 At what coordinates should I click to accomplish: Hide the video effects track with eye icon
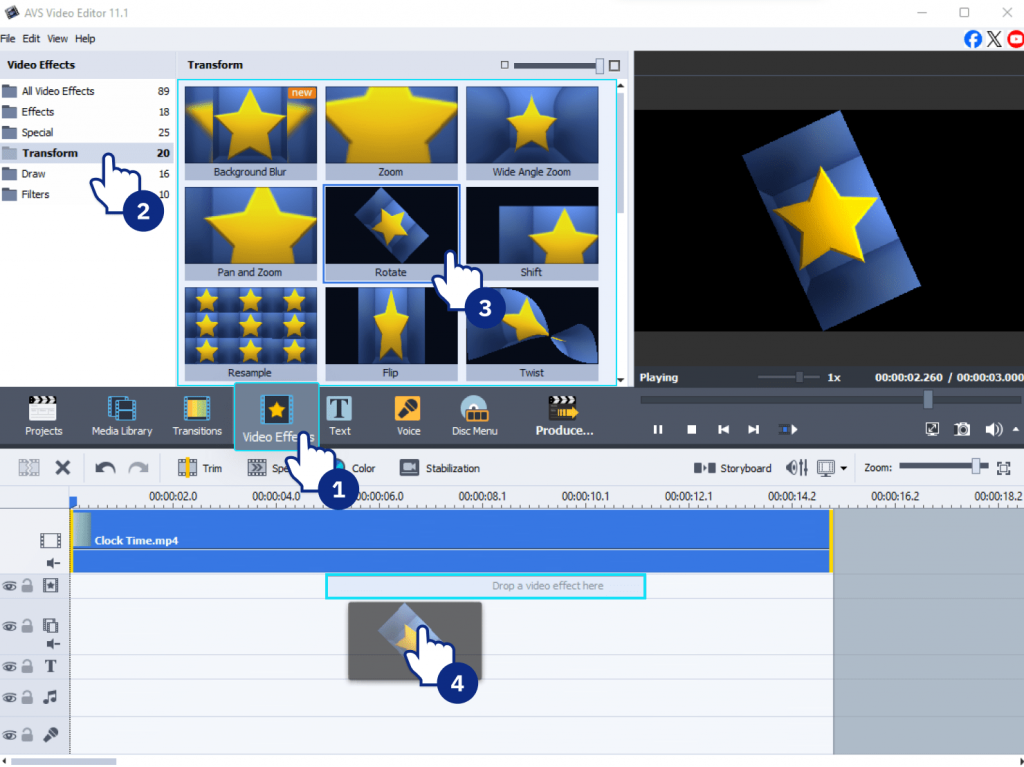[10, 586]
